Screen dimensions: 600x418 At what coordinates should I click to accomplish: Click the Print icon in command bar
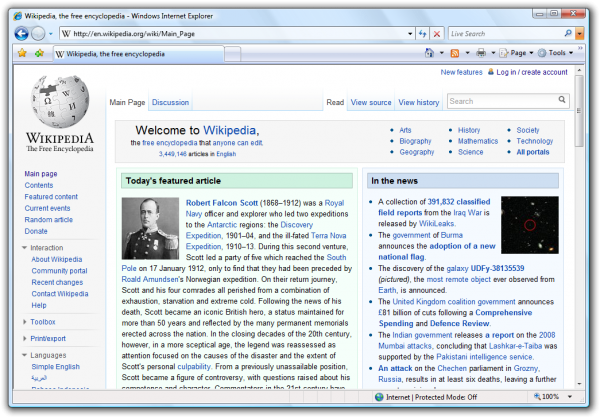point(481,53)
